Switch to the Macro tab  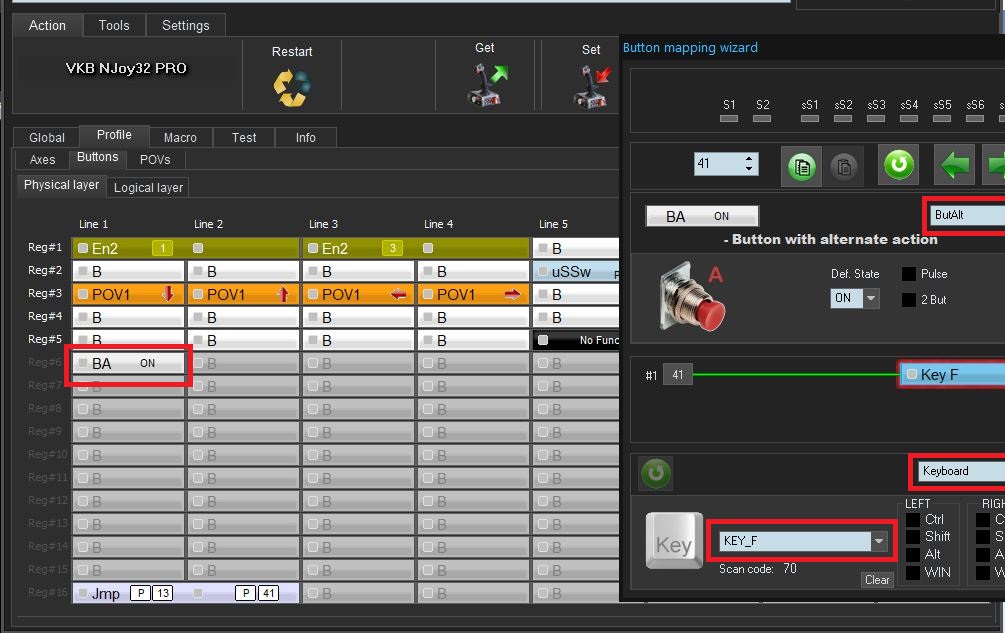180,137
